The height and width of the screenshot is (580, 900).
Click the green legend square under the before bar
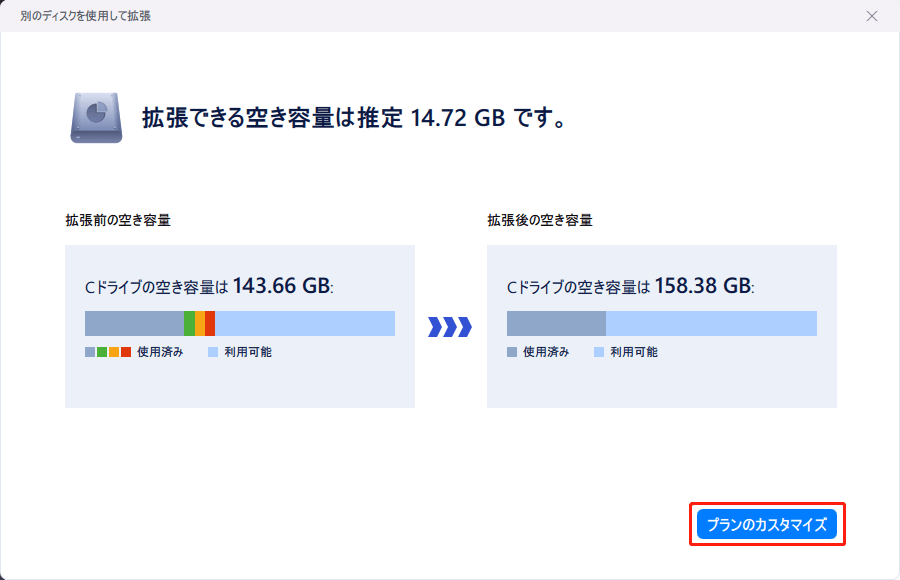tap(102, 352)
